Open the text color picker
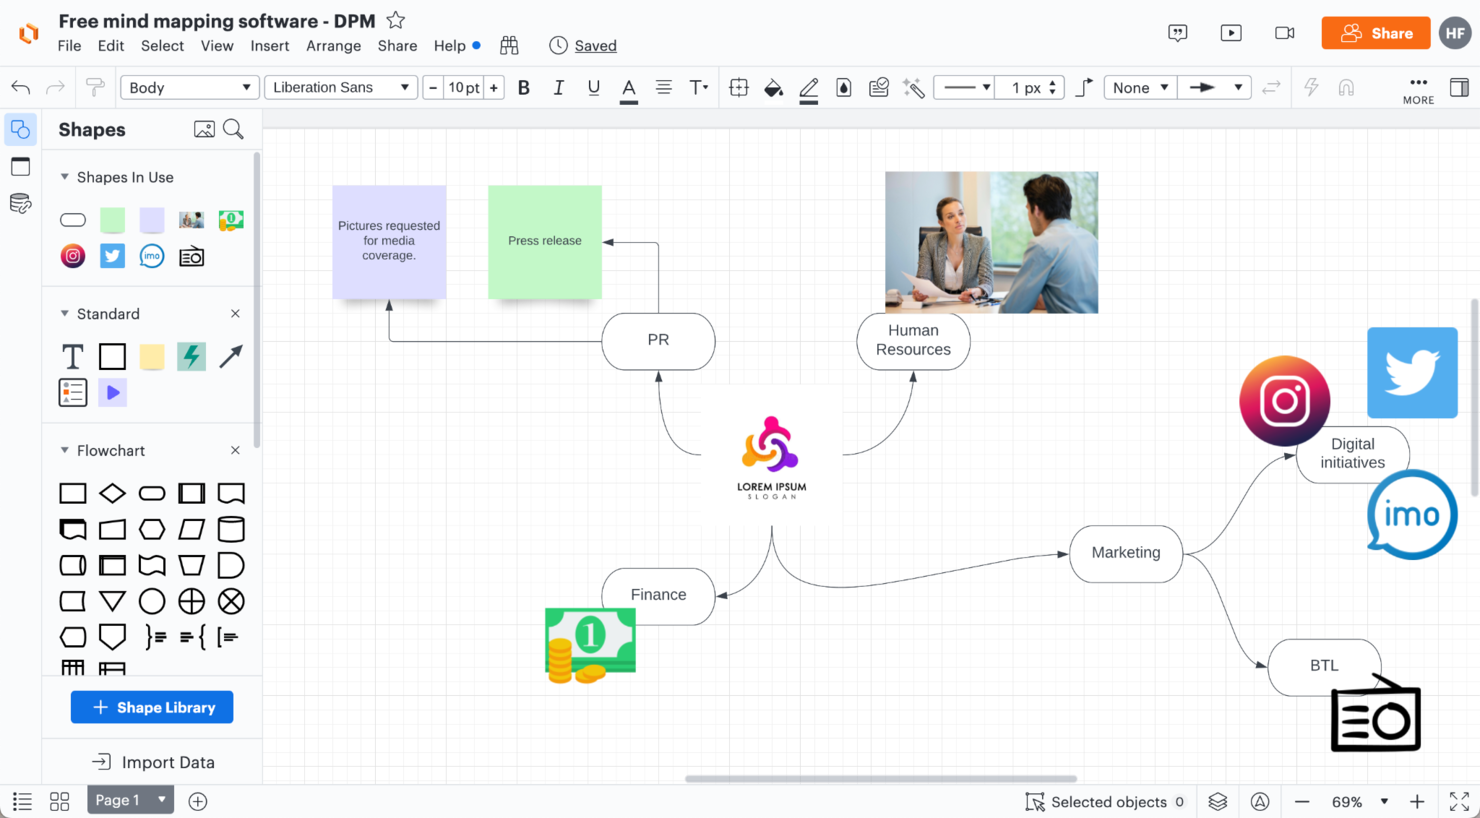This screenshot has height=818, width=1480. [629, 89]
